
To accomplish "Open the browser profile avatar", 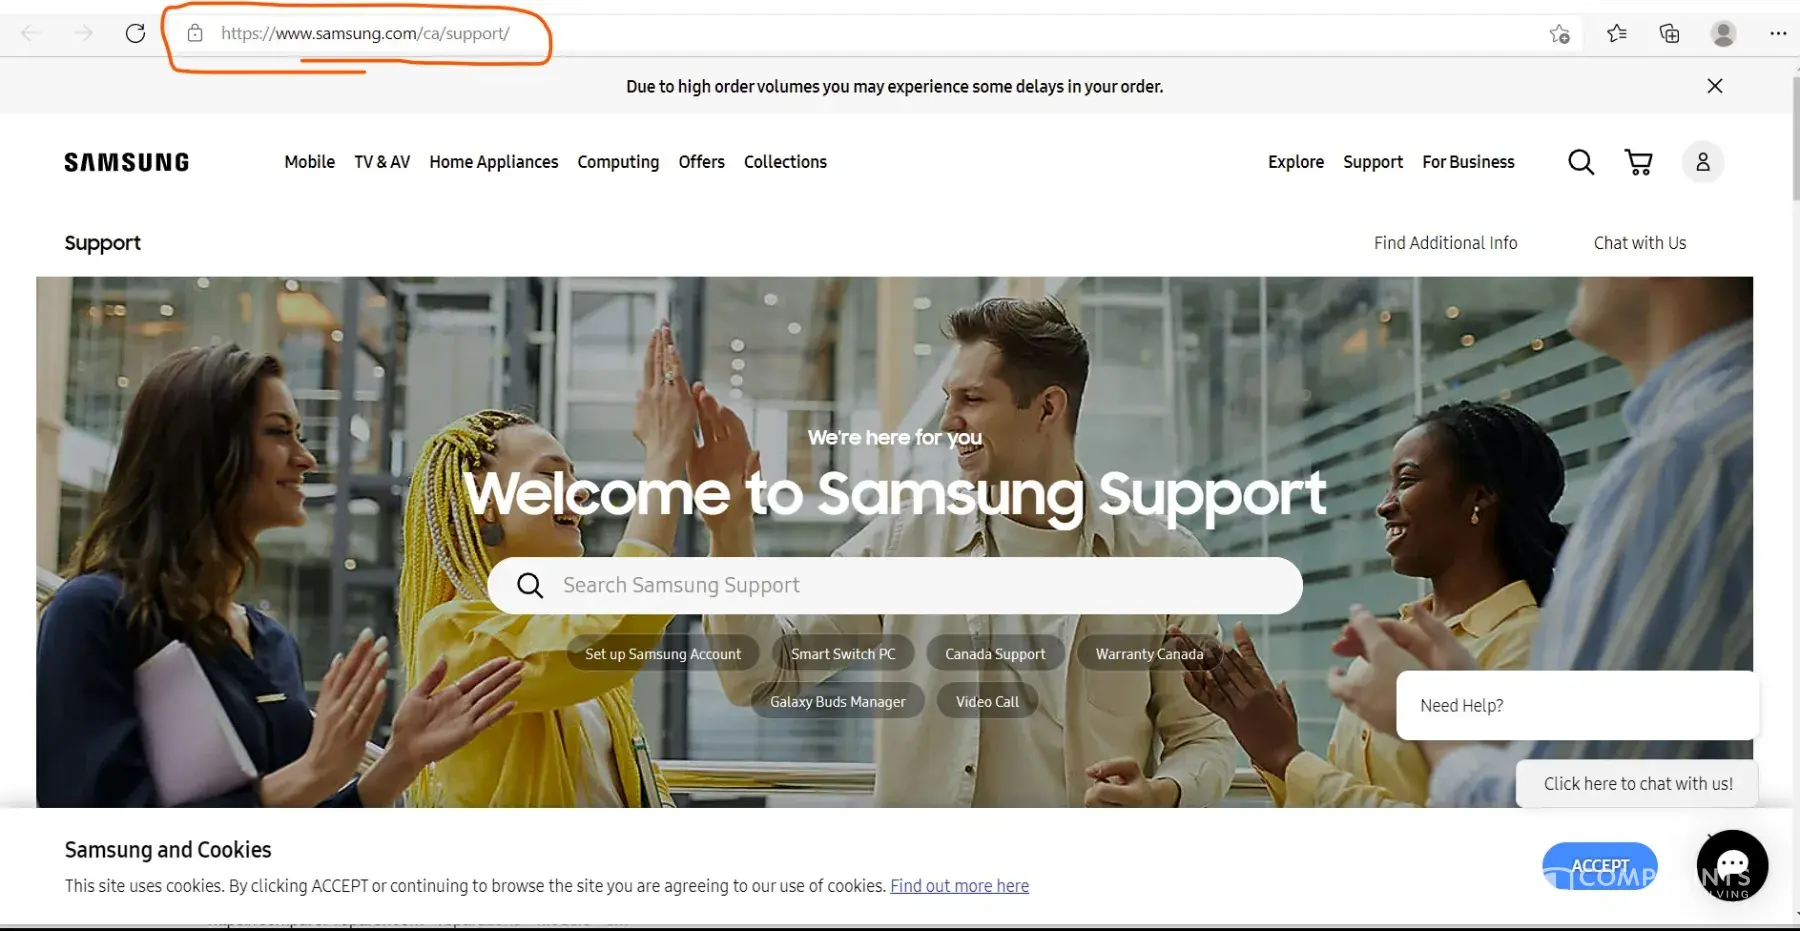I will point(1723,34).
